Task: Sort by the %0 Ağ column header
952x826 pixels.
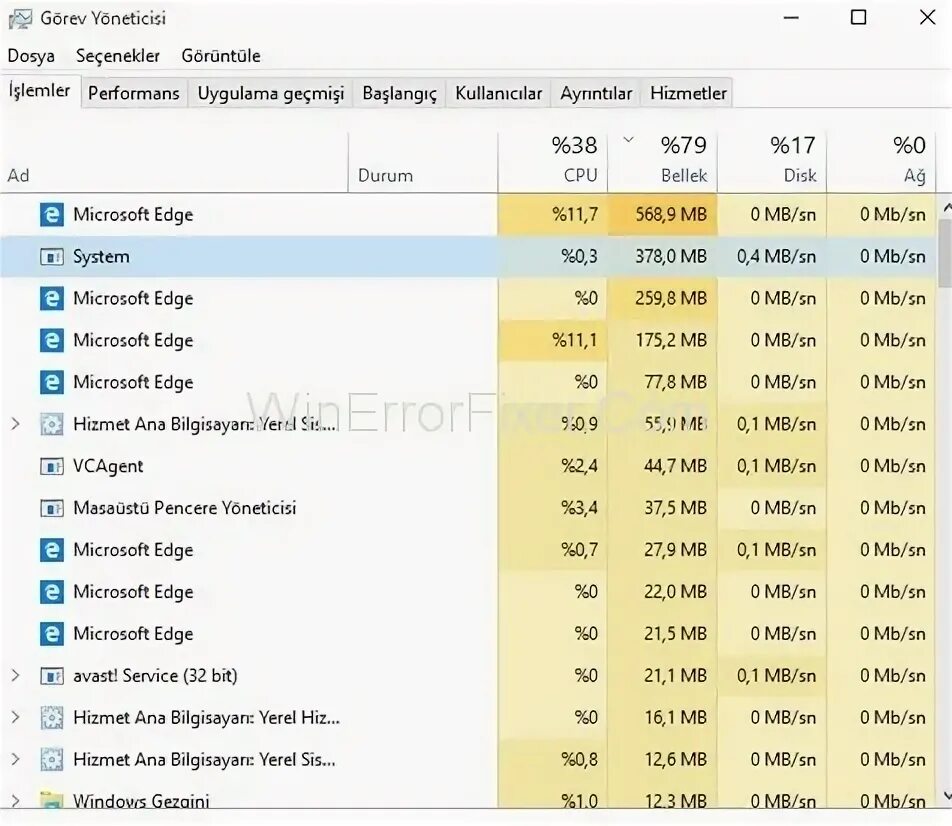Action: coord(881,163)
